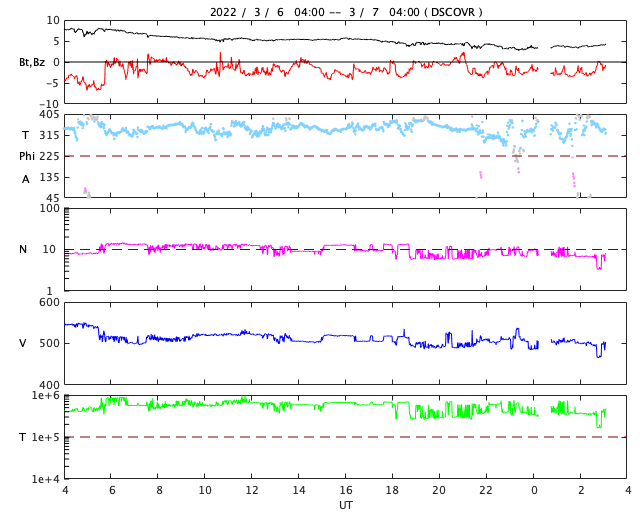Click the '16' hour label on the UT axis
The height and width of the screenshot is (512, 640).
pos(345,490)
